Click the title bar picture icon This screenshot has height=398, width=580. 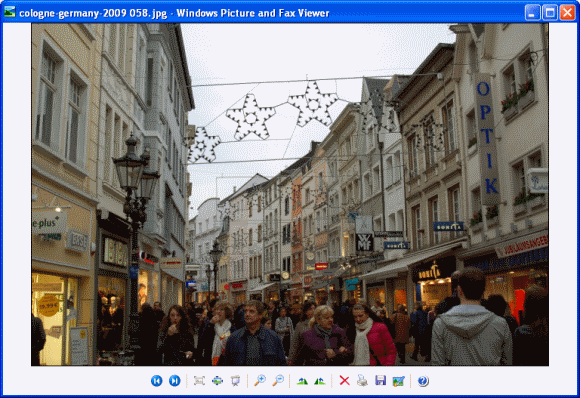click(x=10, y=12)
